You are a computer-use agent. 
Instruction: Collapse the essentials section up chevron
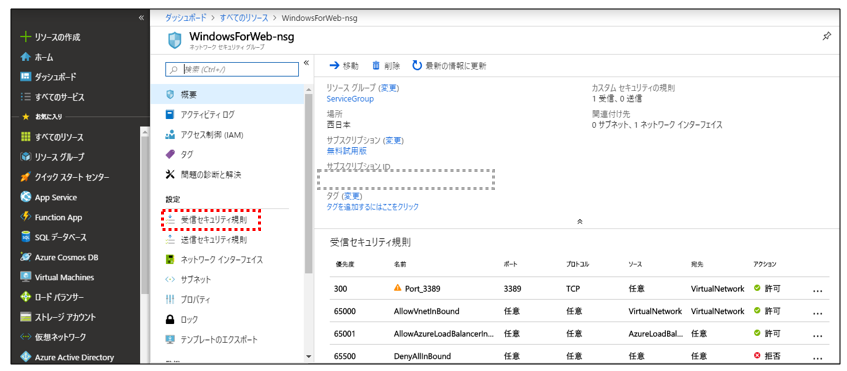click(580, 221)
